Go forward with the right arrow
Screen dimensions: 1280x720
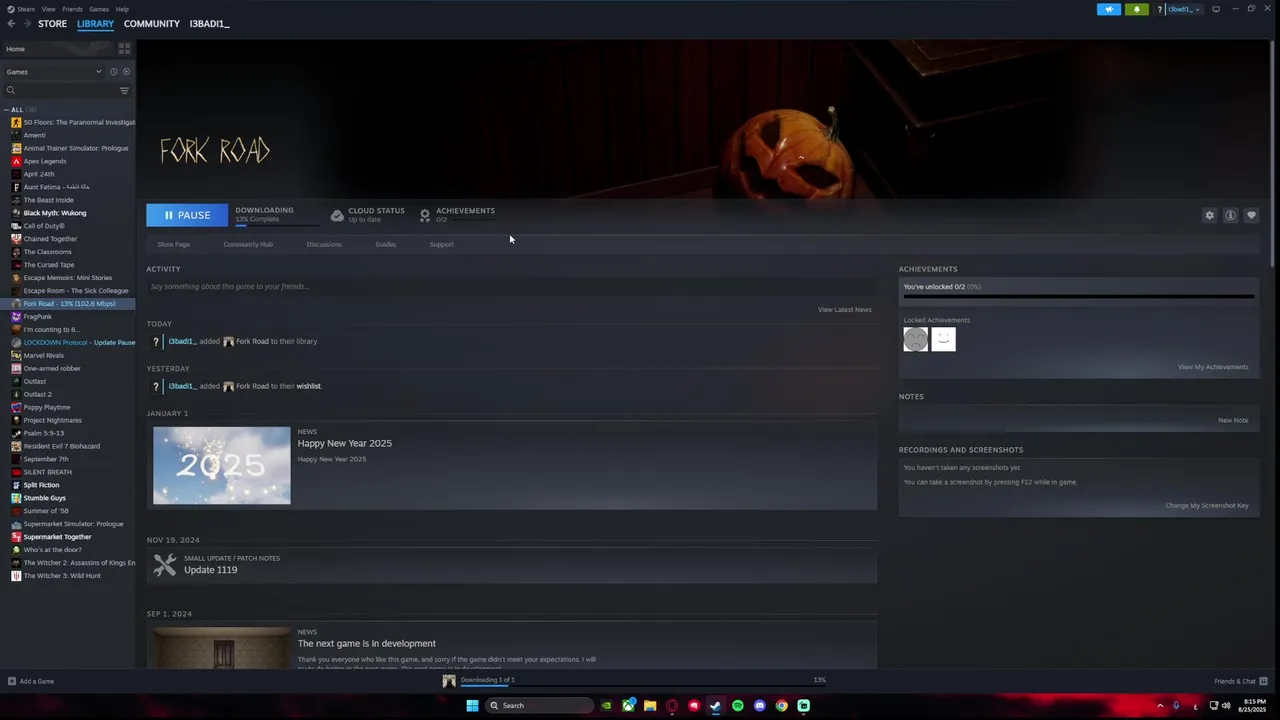pyautogui.click(x=26, y=23)
